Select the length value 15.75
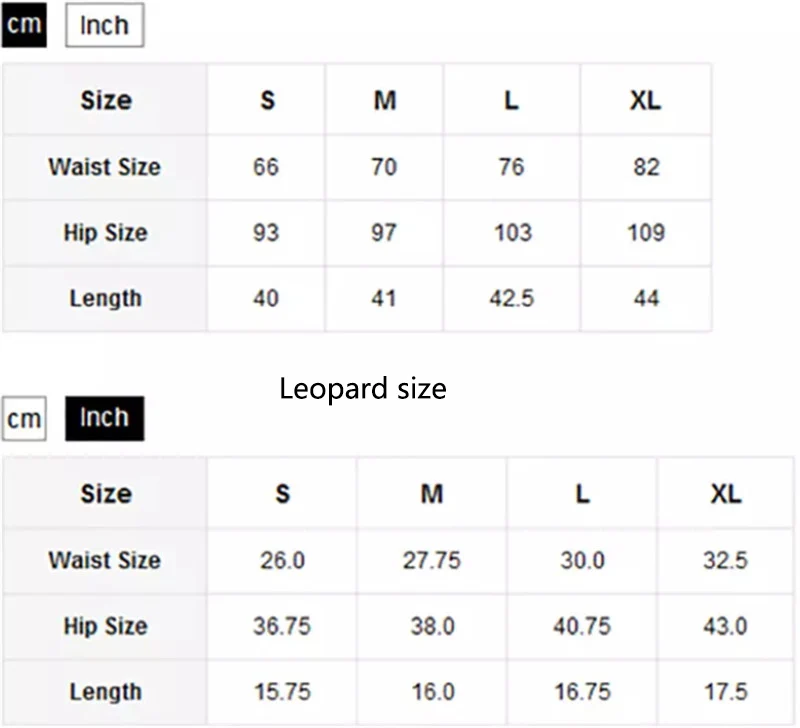Viewport: 800px width, 728px height. coord(282,692)
